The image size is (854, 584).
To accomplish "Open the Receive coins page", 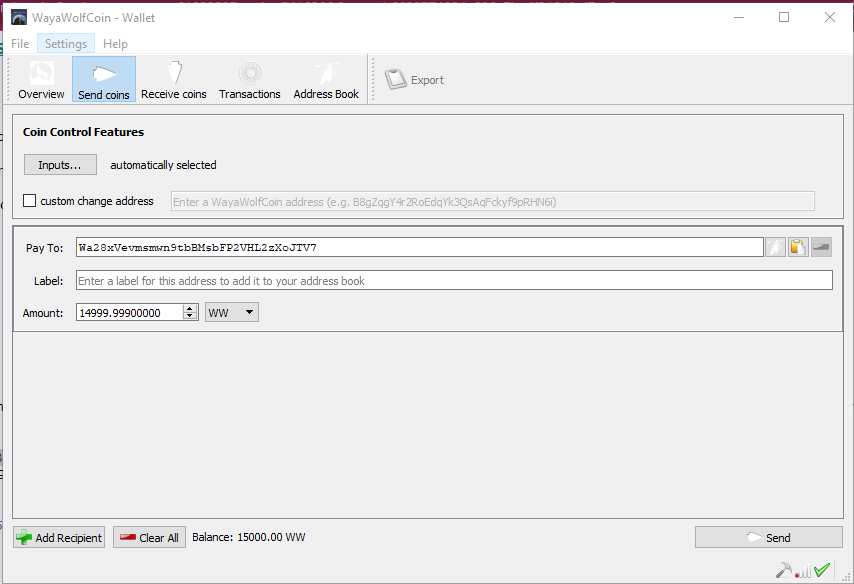I will 174,80.
